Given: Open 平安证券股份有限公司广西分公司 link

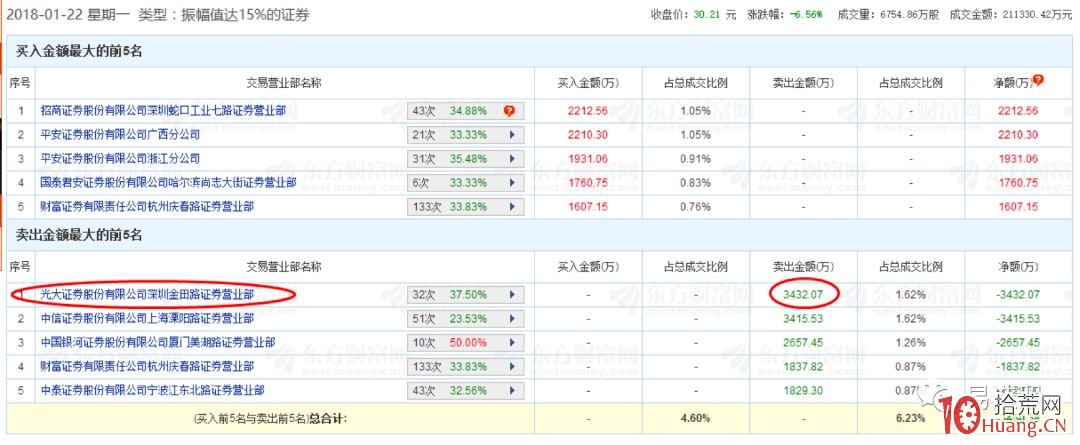Looking at the screenshot, I should pos(121,134).
